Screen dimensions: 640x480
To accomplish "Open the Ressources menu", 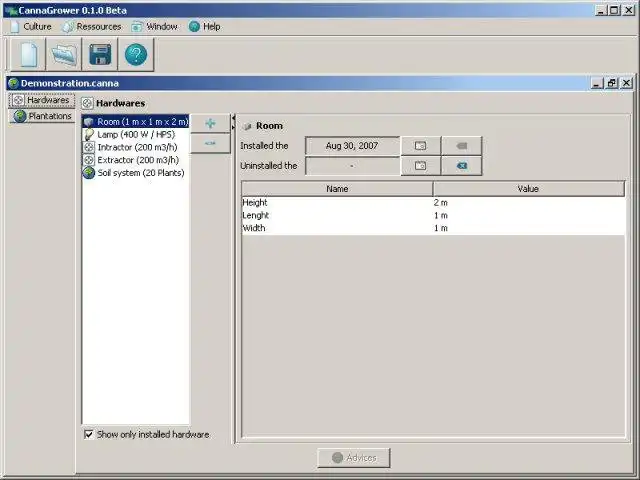I will click(92, 27).
